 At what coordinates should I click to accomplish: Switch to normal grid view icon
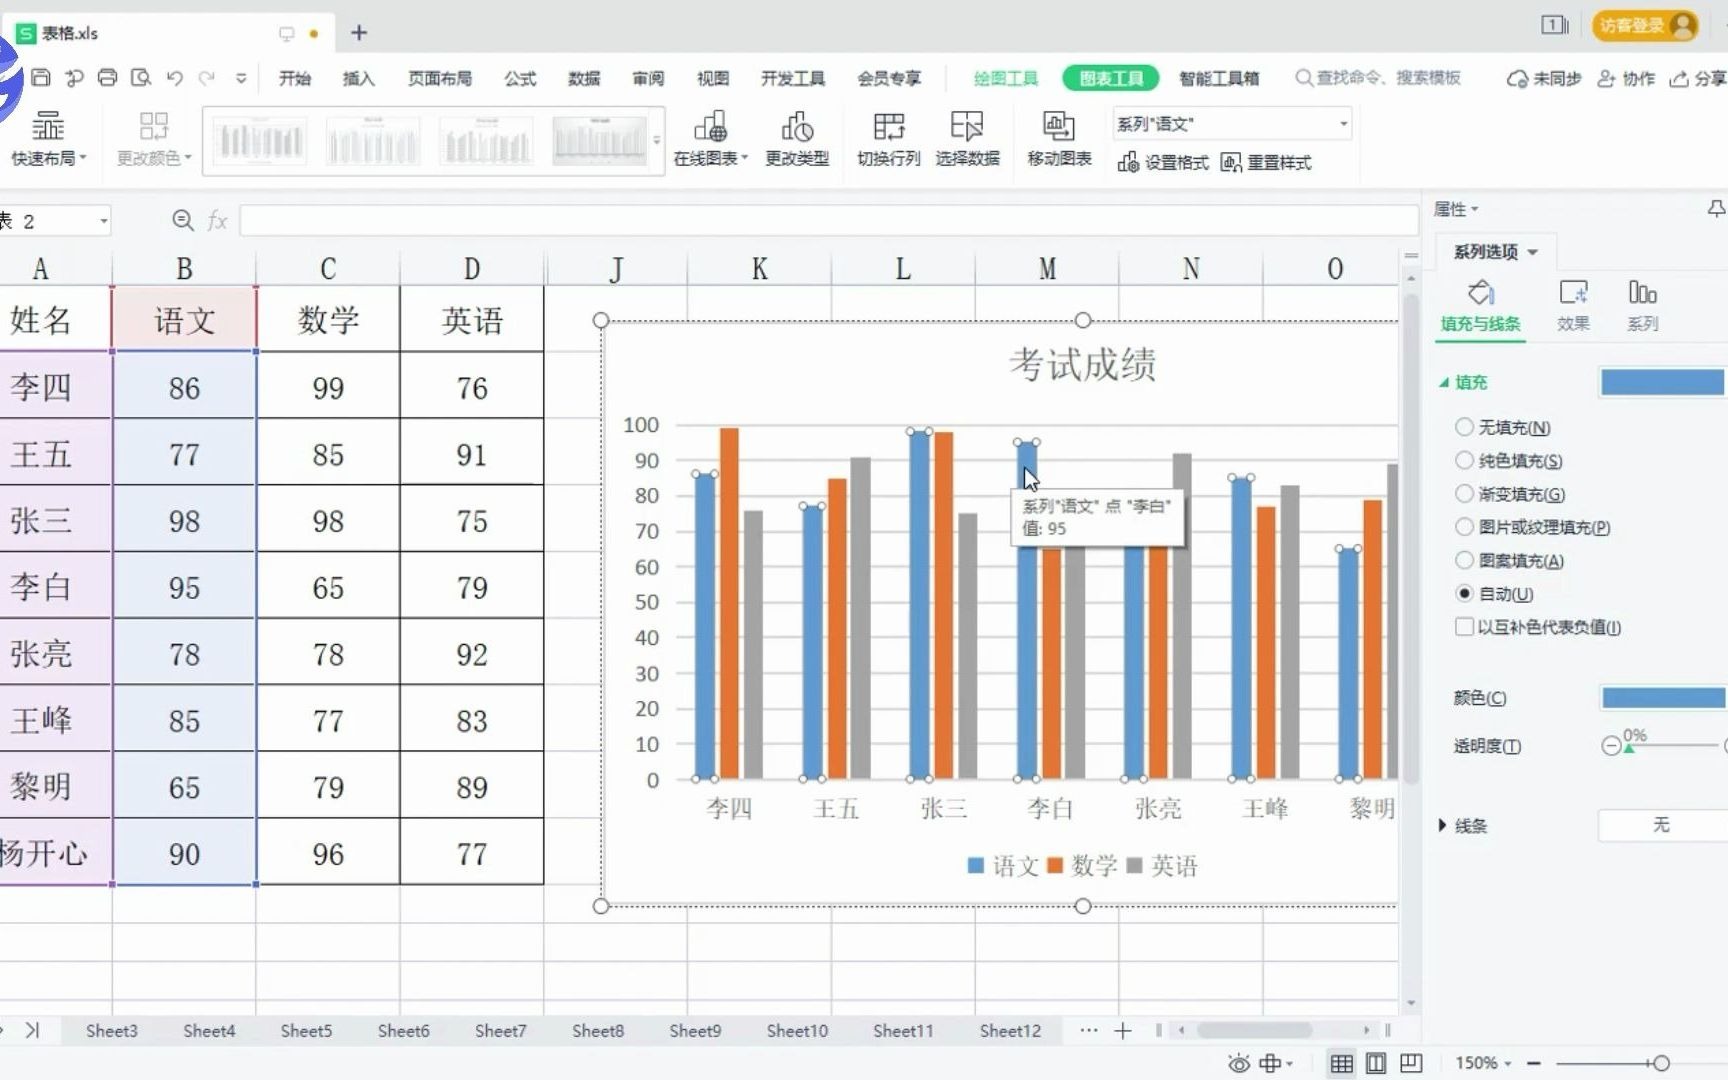[x=1342, y=1062]
